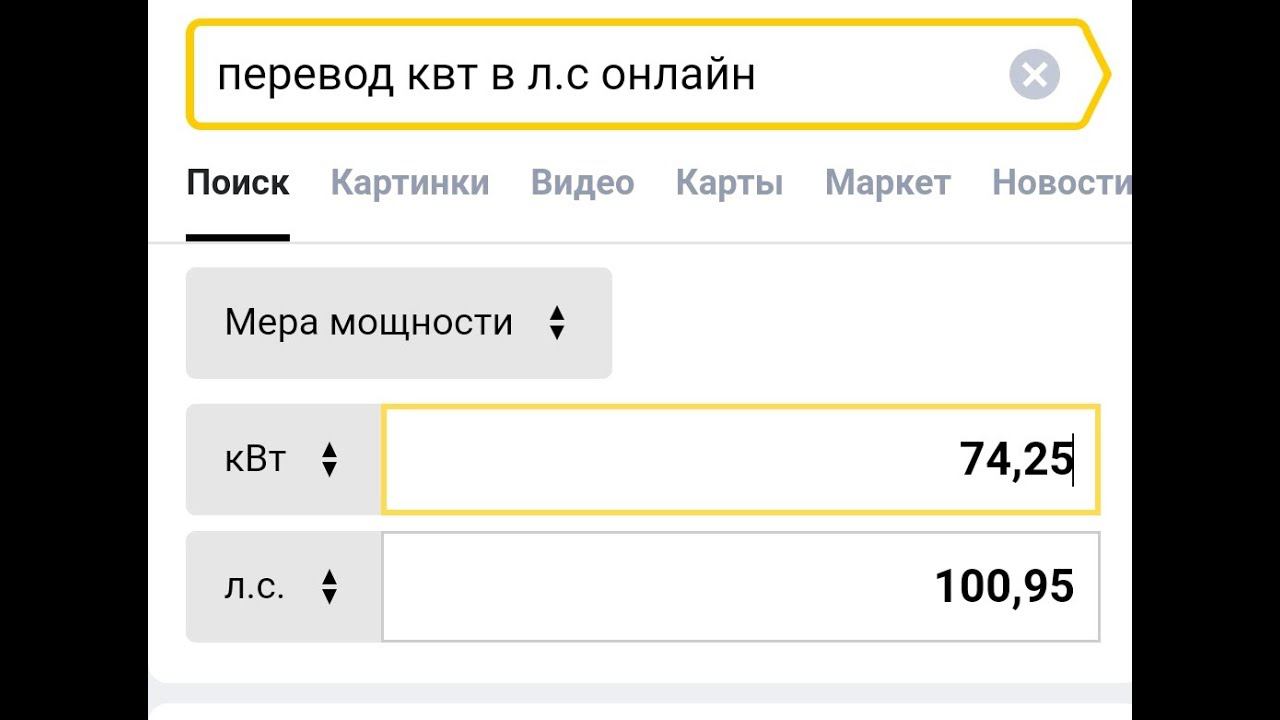The height and width of the screenshot is (720, 1280).
Task: Click the yellow arrow tip of search box
Action: point(1099,75)
